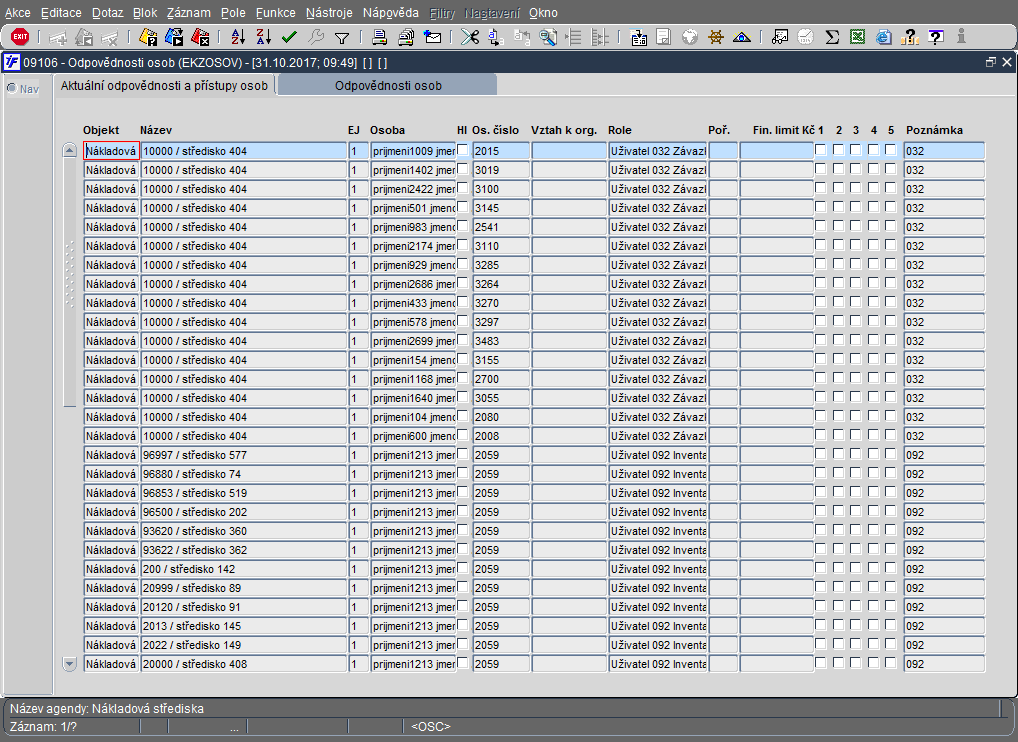Screen dimensions: 1018x742
Task: Click Název field '96880 / středisko 74'
Action: tap(243, 475)
